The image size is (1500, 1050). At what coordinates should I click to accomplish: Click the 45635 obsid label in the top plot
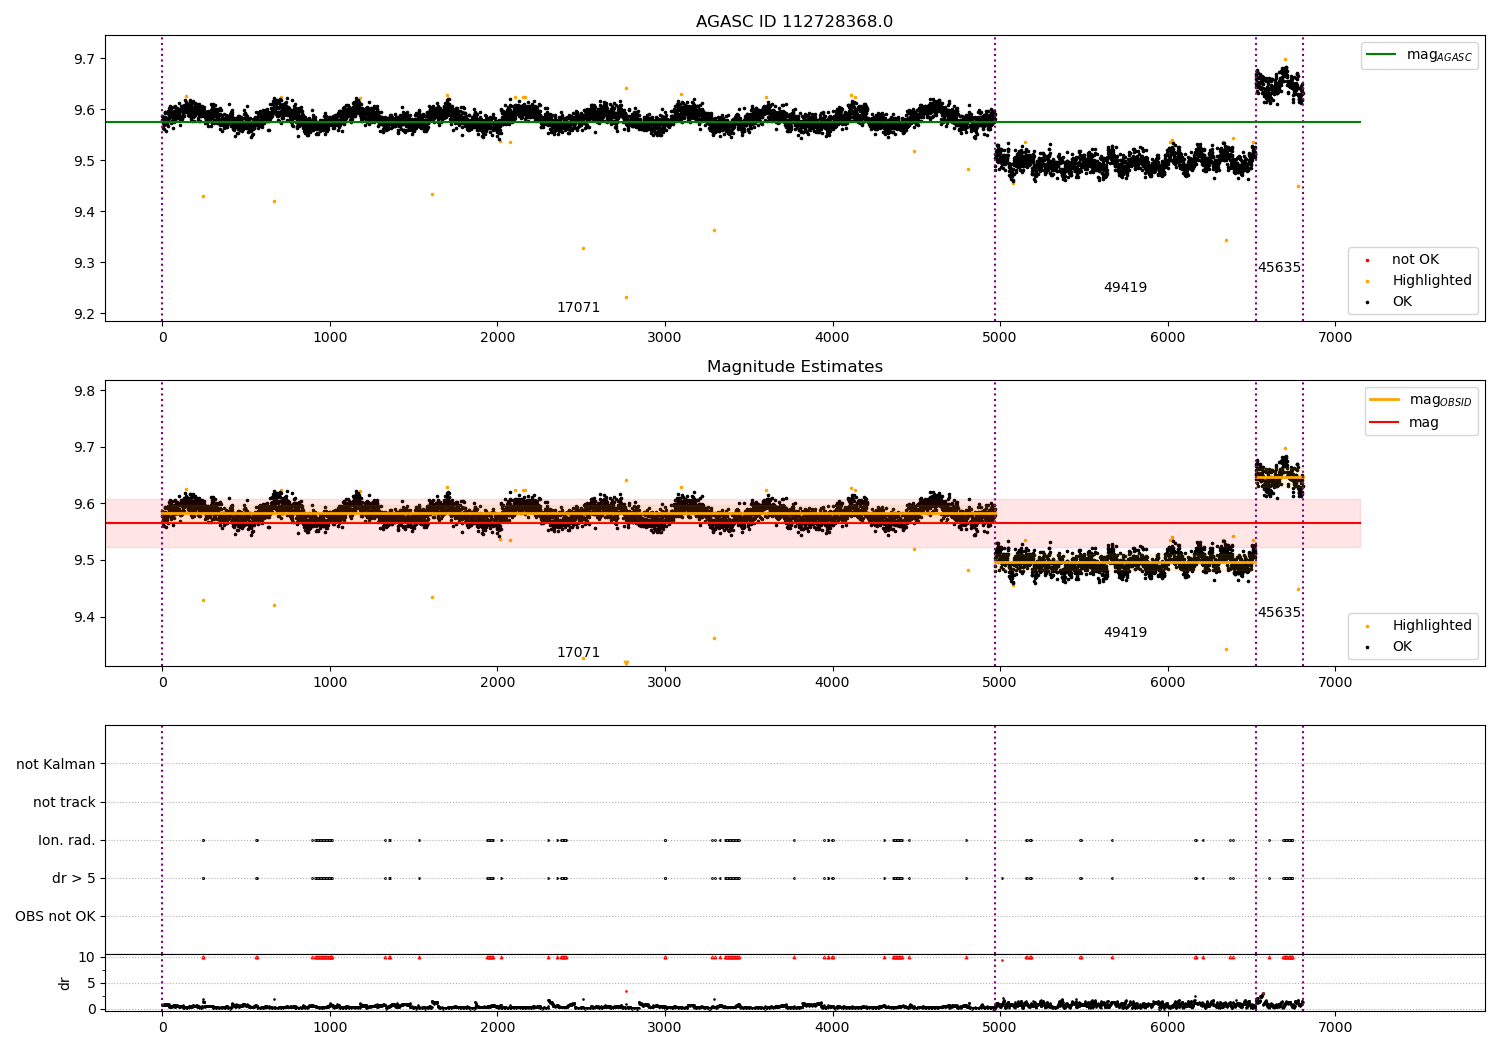(1279, 268)
